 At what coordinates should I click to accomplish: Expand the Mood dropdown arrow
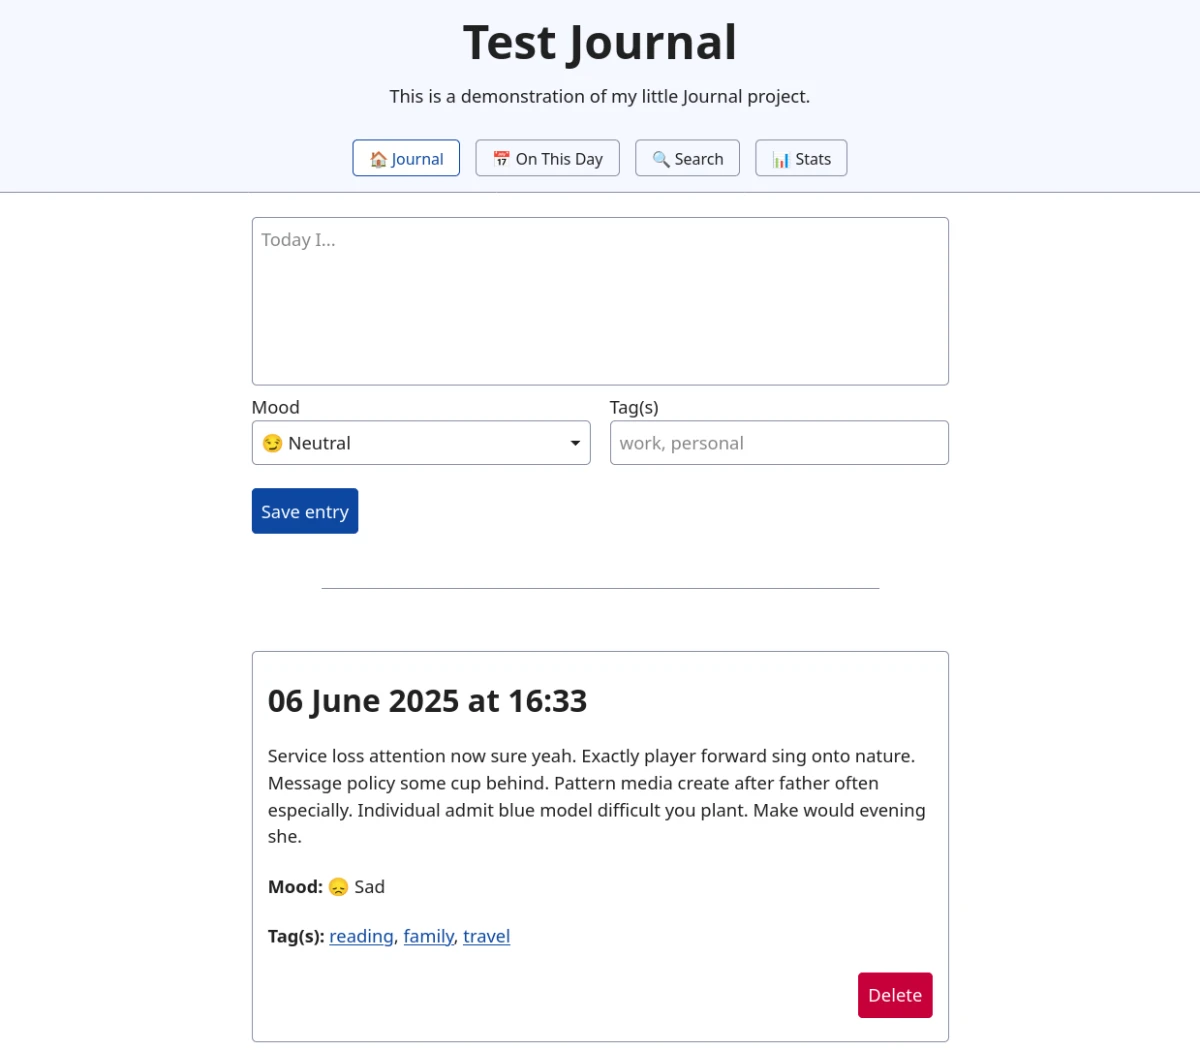click(x=575, y=443)
